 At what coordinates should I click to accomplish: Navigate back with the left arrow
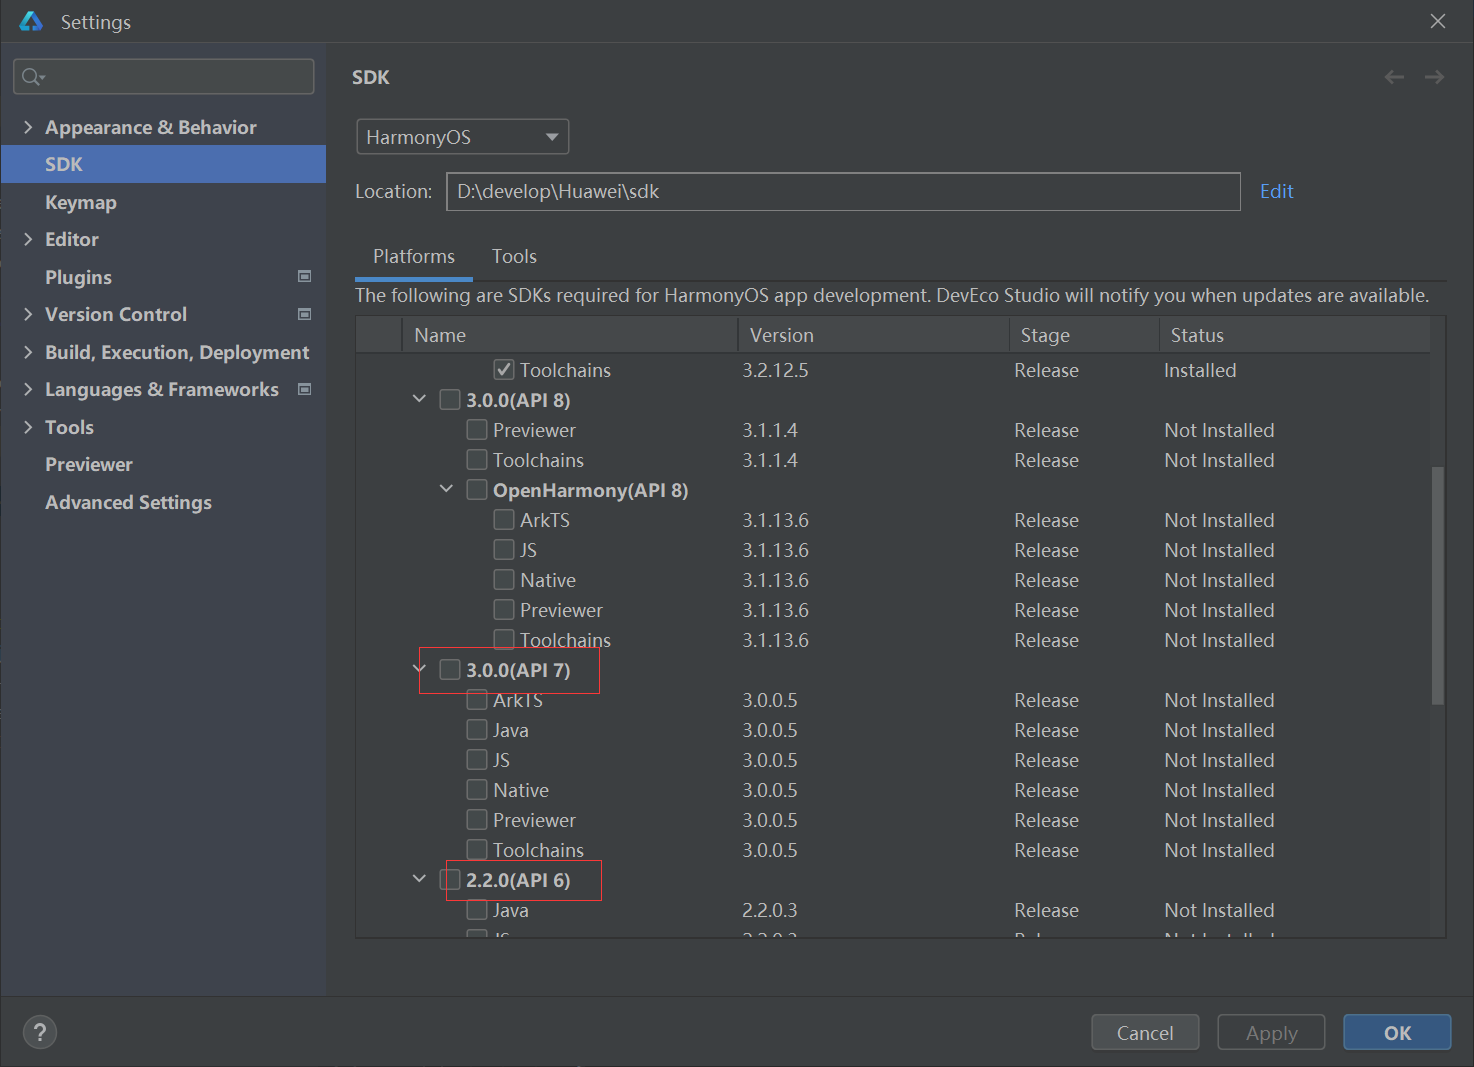pos(1394,77)
